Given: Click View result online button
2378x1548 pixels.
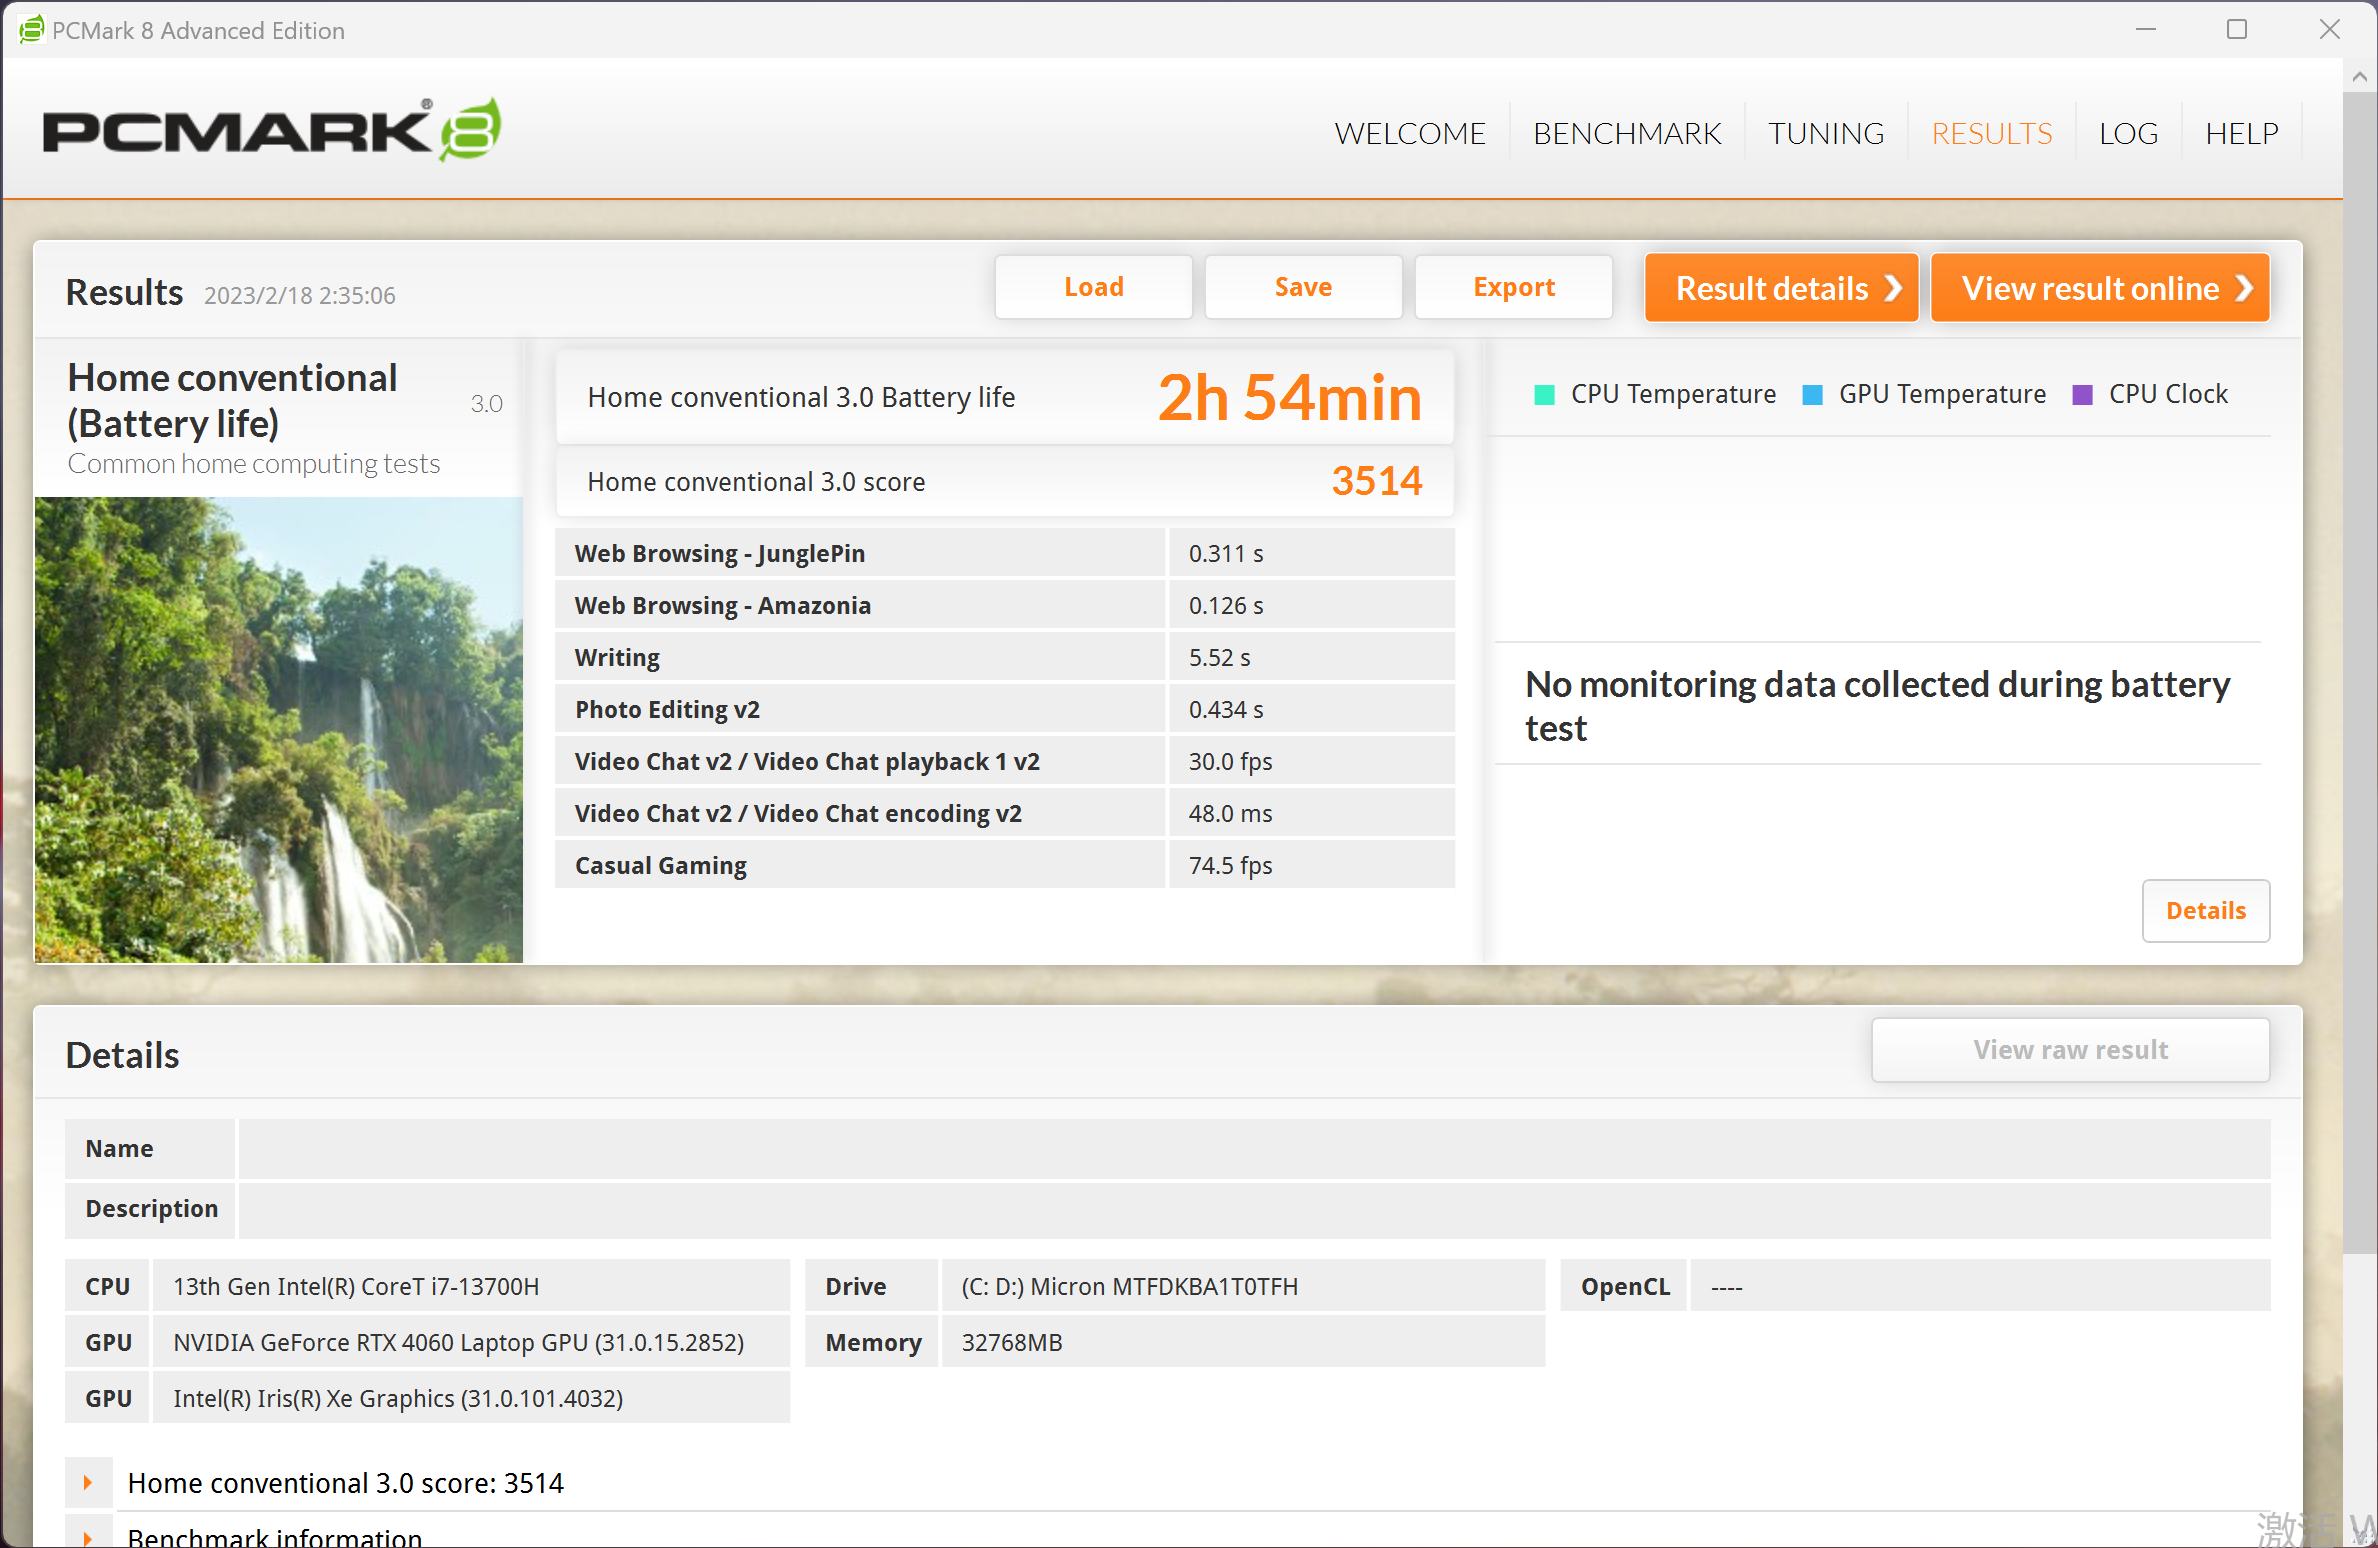Looking at the screenshot, I should [x=2099, y=288].
